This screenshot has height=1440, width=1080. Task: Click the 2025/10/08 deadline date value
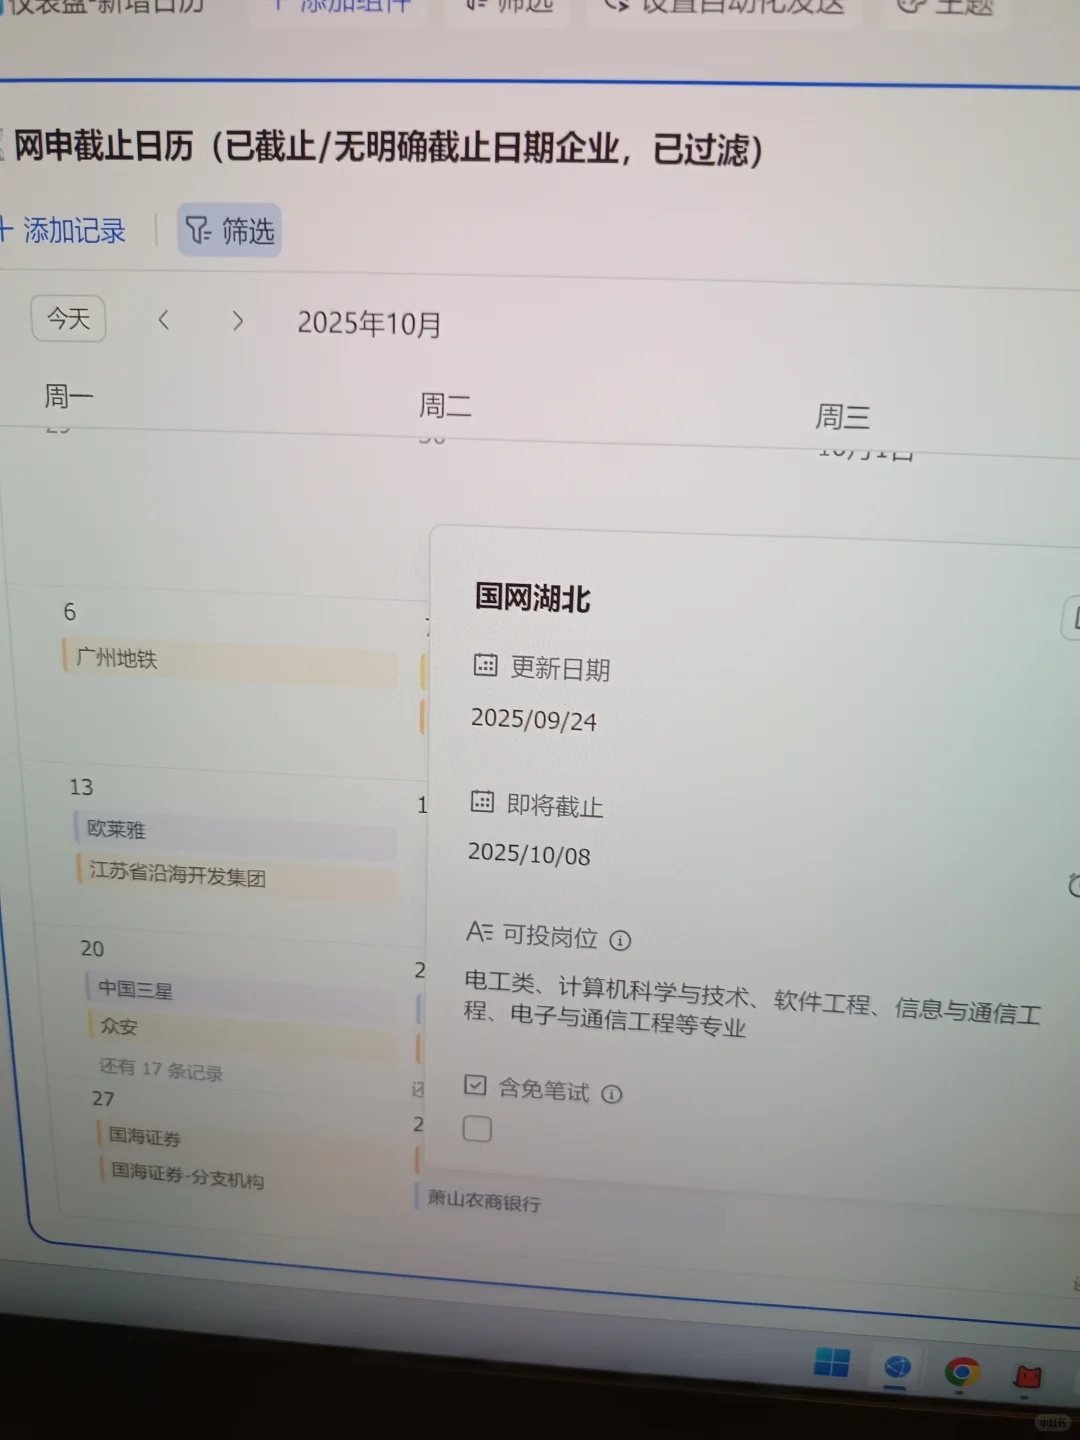tap(529, 854)
